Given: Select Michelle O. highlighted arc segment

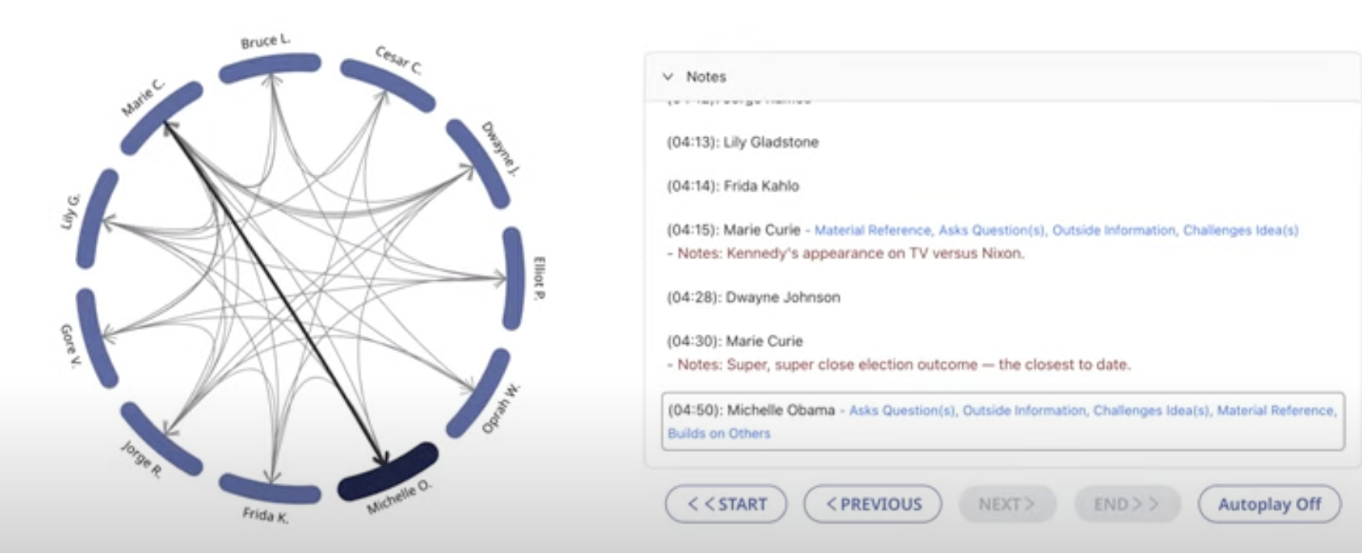Looking at the screenshot, I should pyautogui.click(x=388, y=472).
